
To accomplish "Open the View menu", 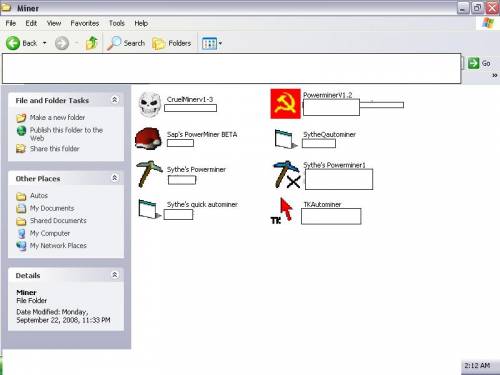I will point(54,23).
